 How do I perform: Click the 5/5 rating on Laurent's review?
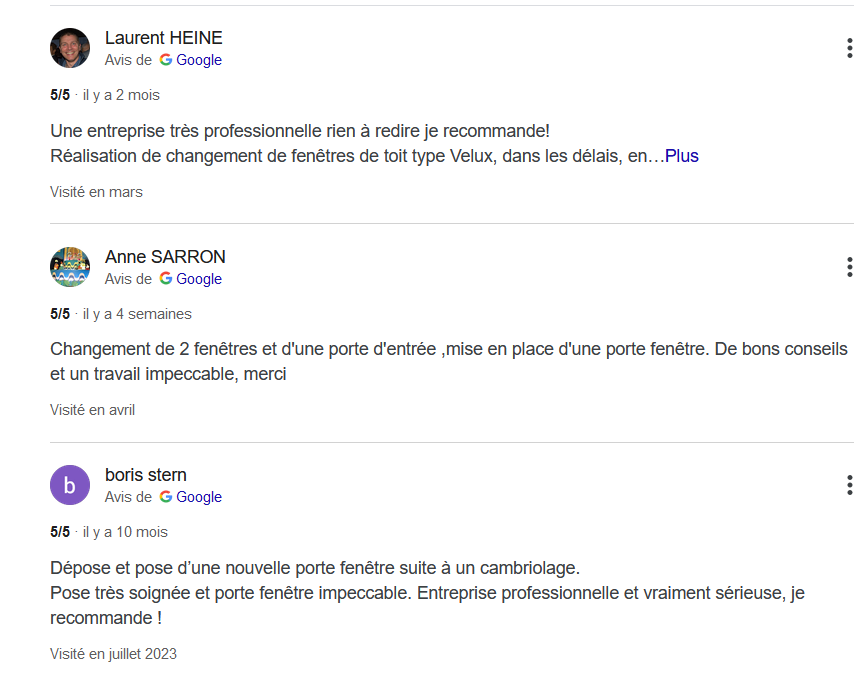tap(60, 95)
